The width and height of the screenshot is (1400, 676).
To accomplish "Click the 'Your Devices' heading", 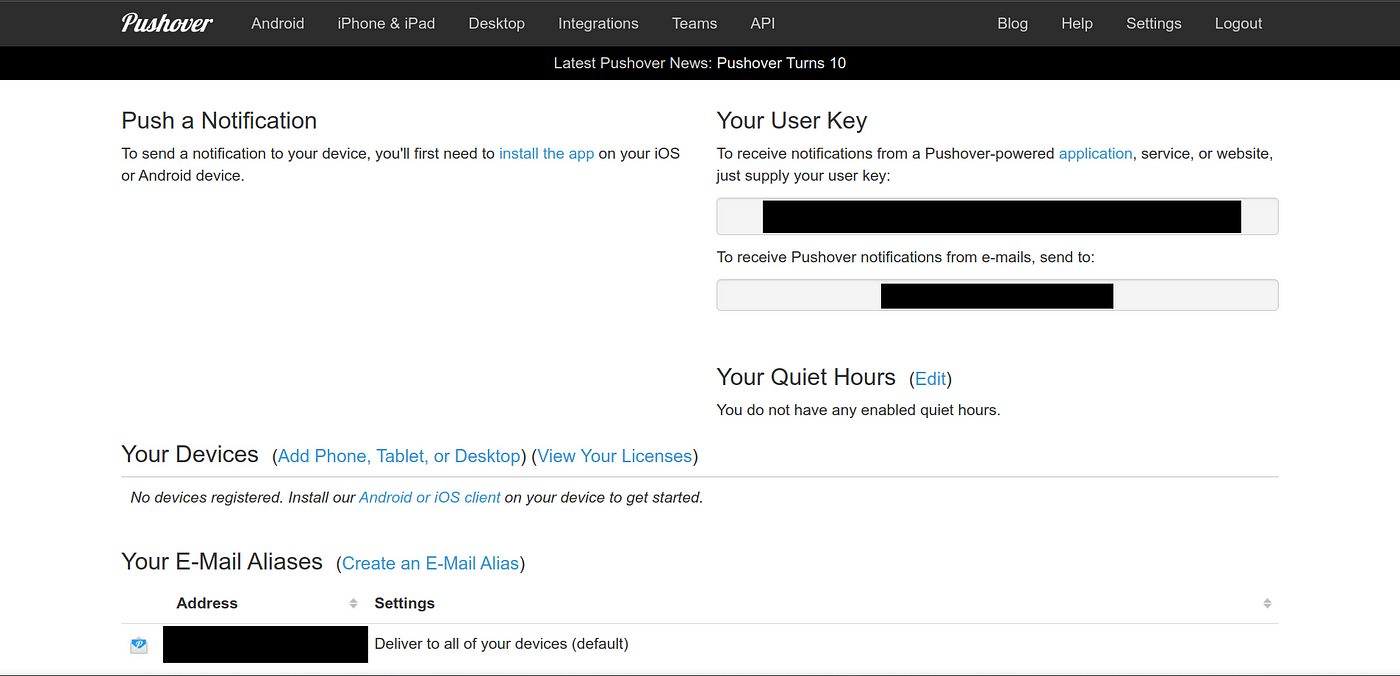I will pyautogui.click(x=190, y=454).
